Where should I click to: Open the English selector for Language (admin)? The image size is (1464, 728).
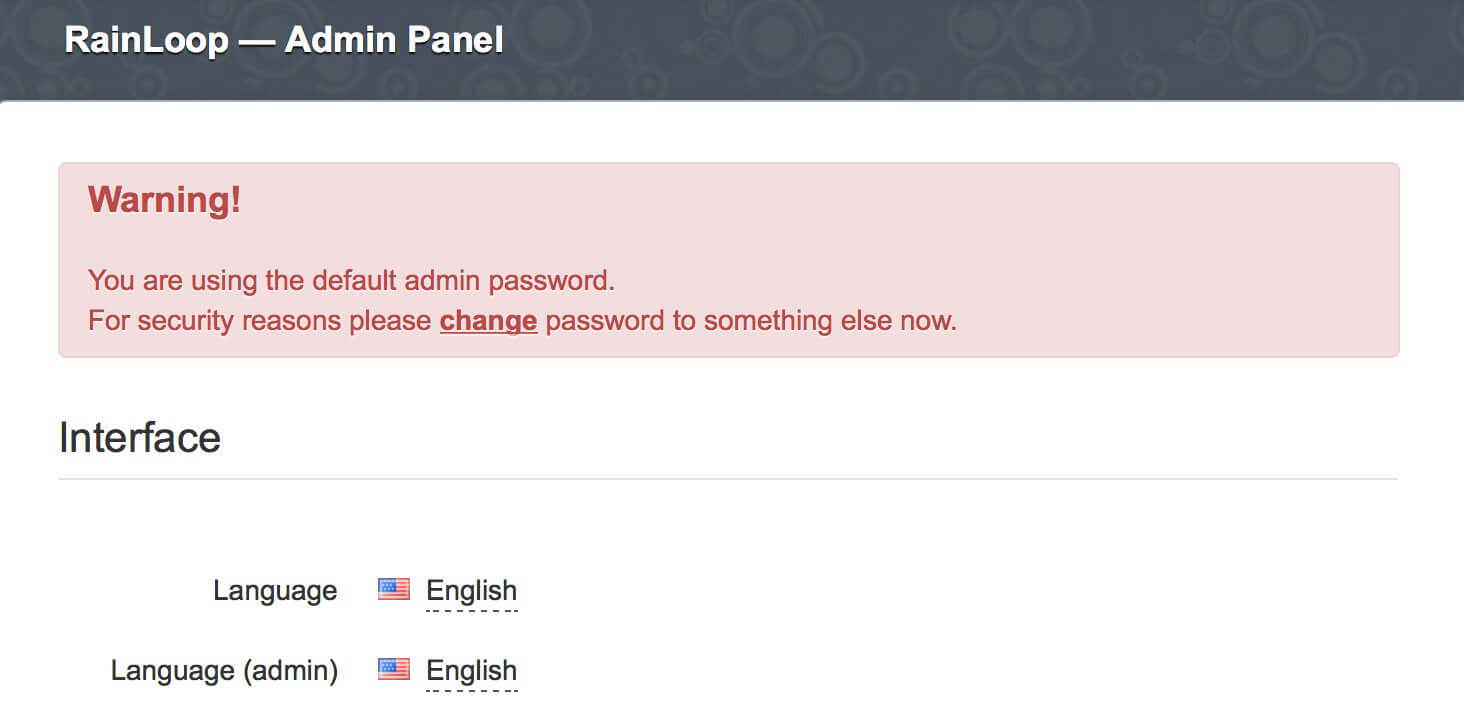point(471,671)
